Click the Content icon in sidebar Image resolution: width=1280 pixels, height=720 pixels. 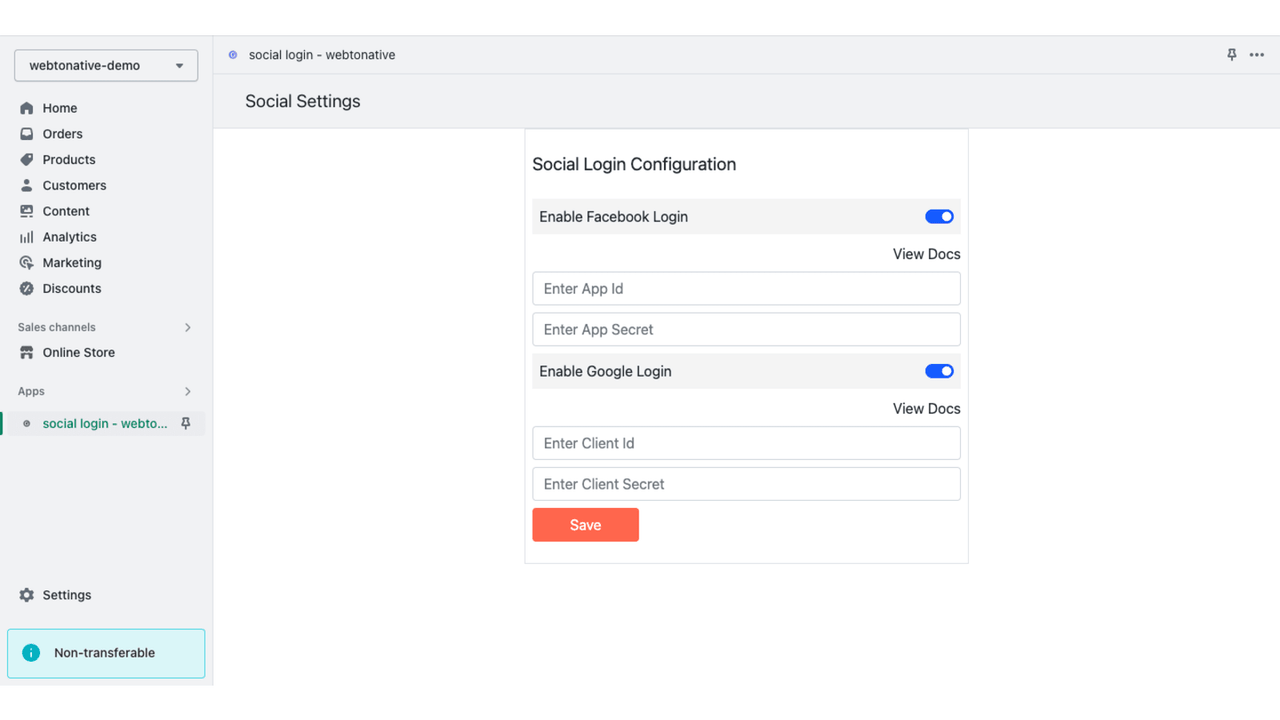tap(27, 211)
